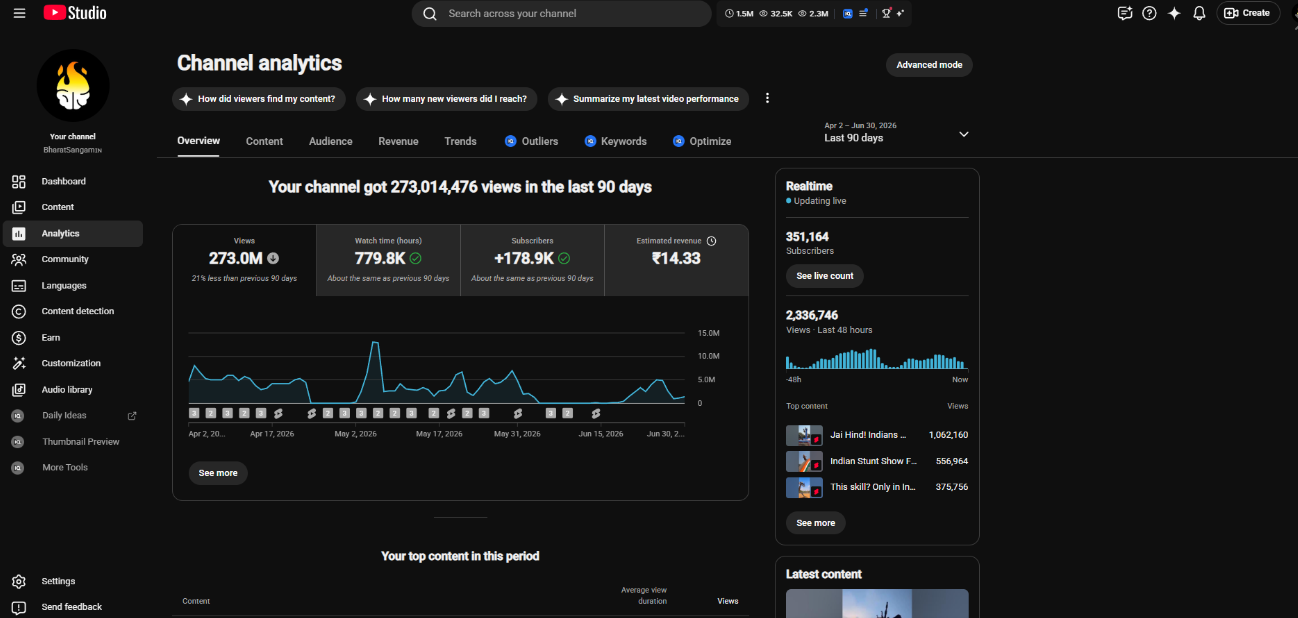Open Dashboard in the sidebar

[71, 181]
